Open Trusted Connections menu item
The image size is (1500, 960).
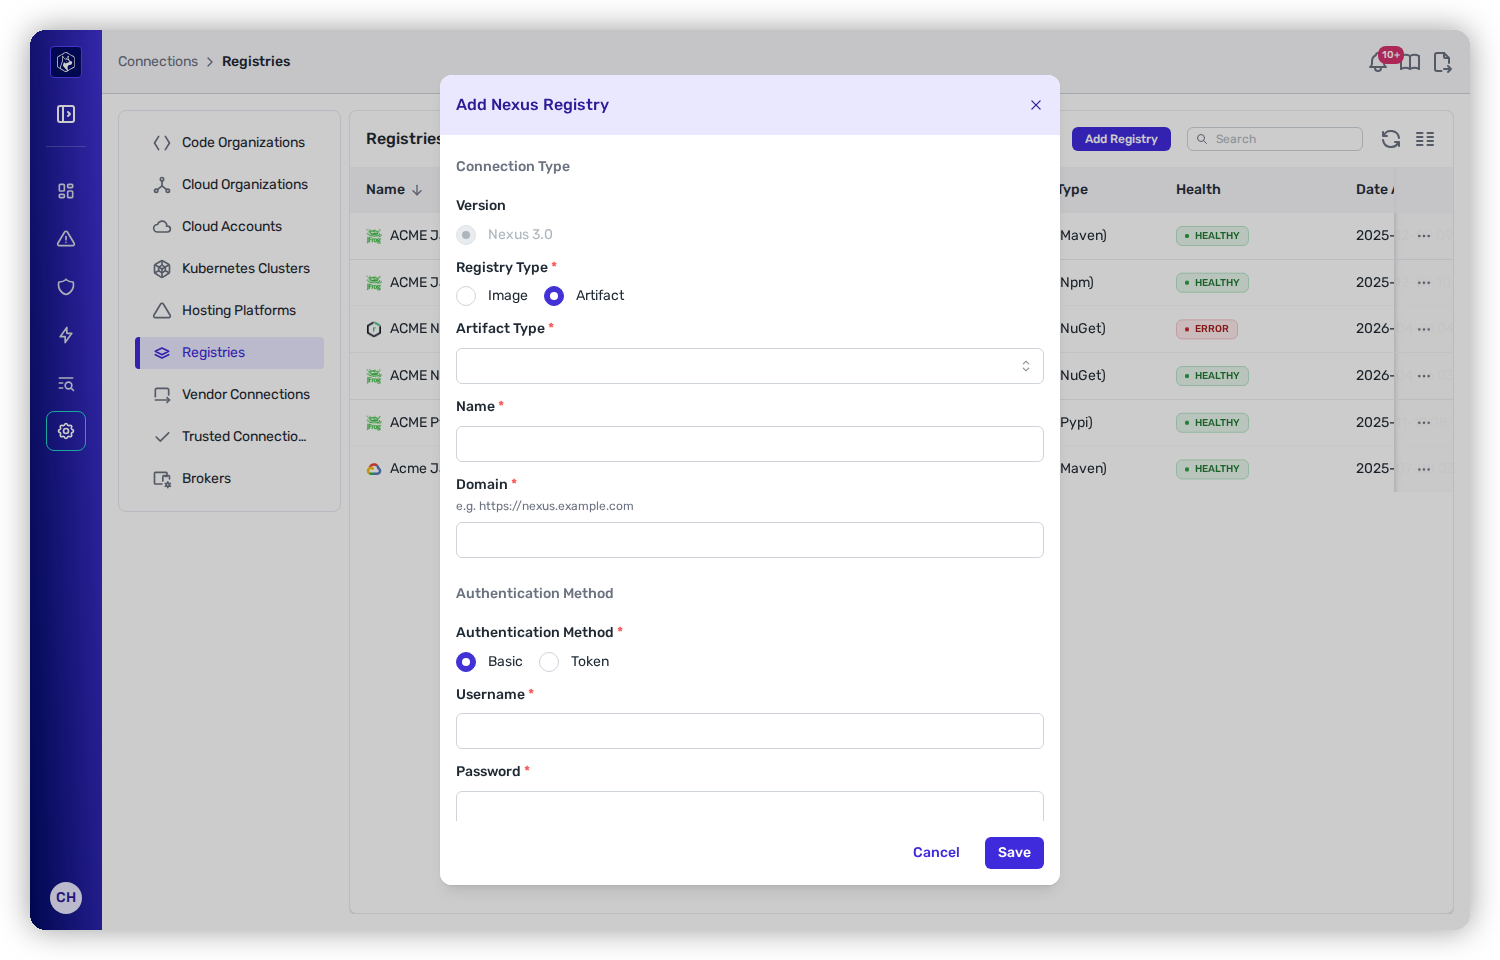tap(229, 437)
